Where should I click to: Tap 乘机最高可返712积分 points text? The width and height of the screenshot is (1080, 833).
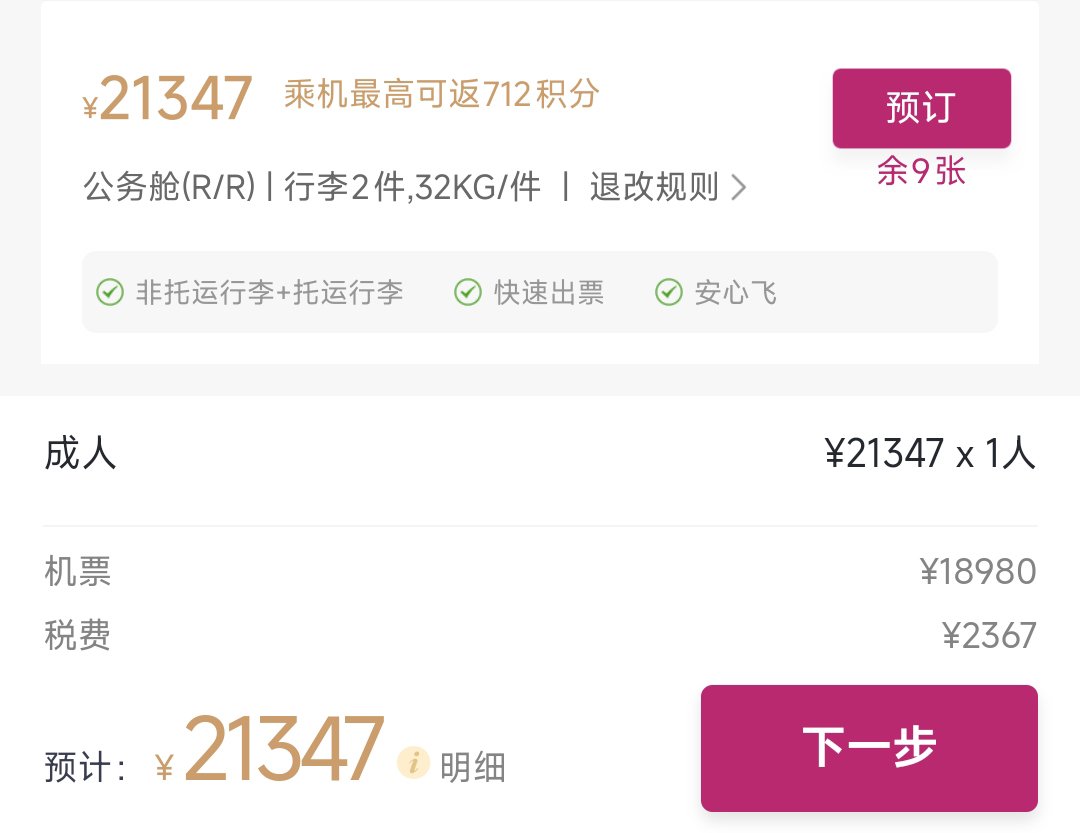tap(442, 94)
